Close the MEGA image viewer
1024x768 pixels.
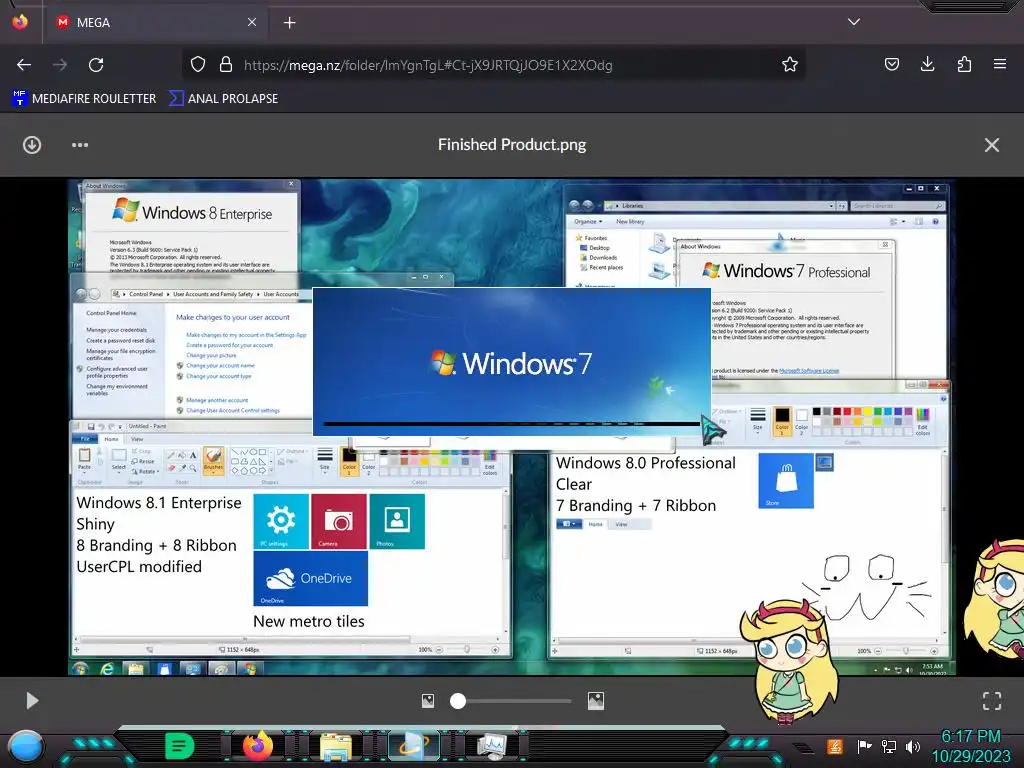(991, 145)
